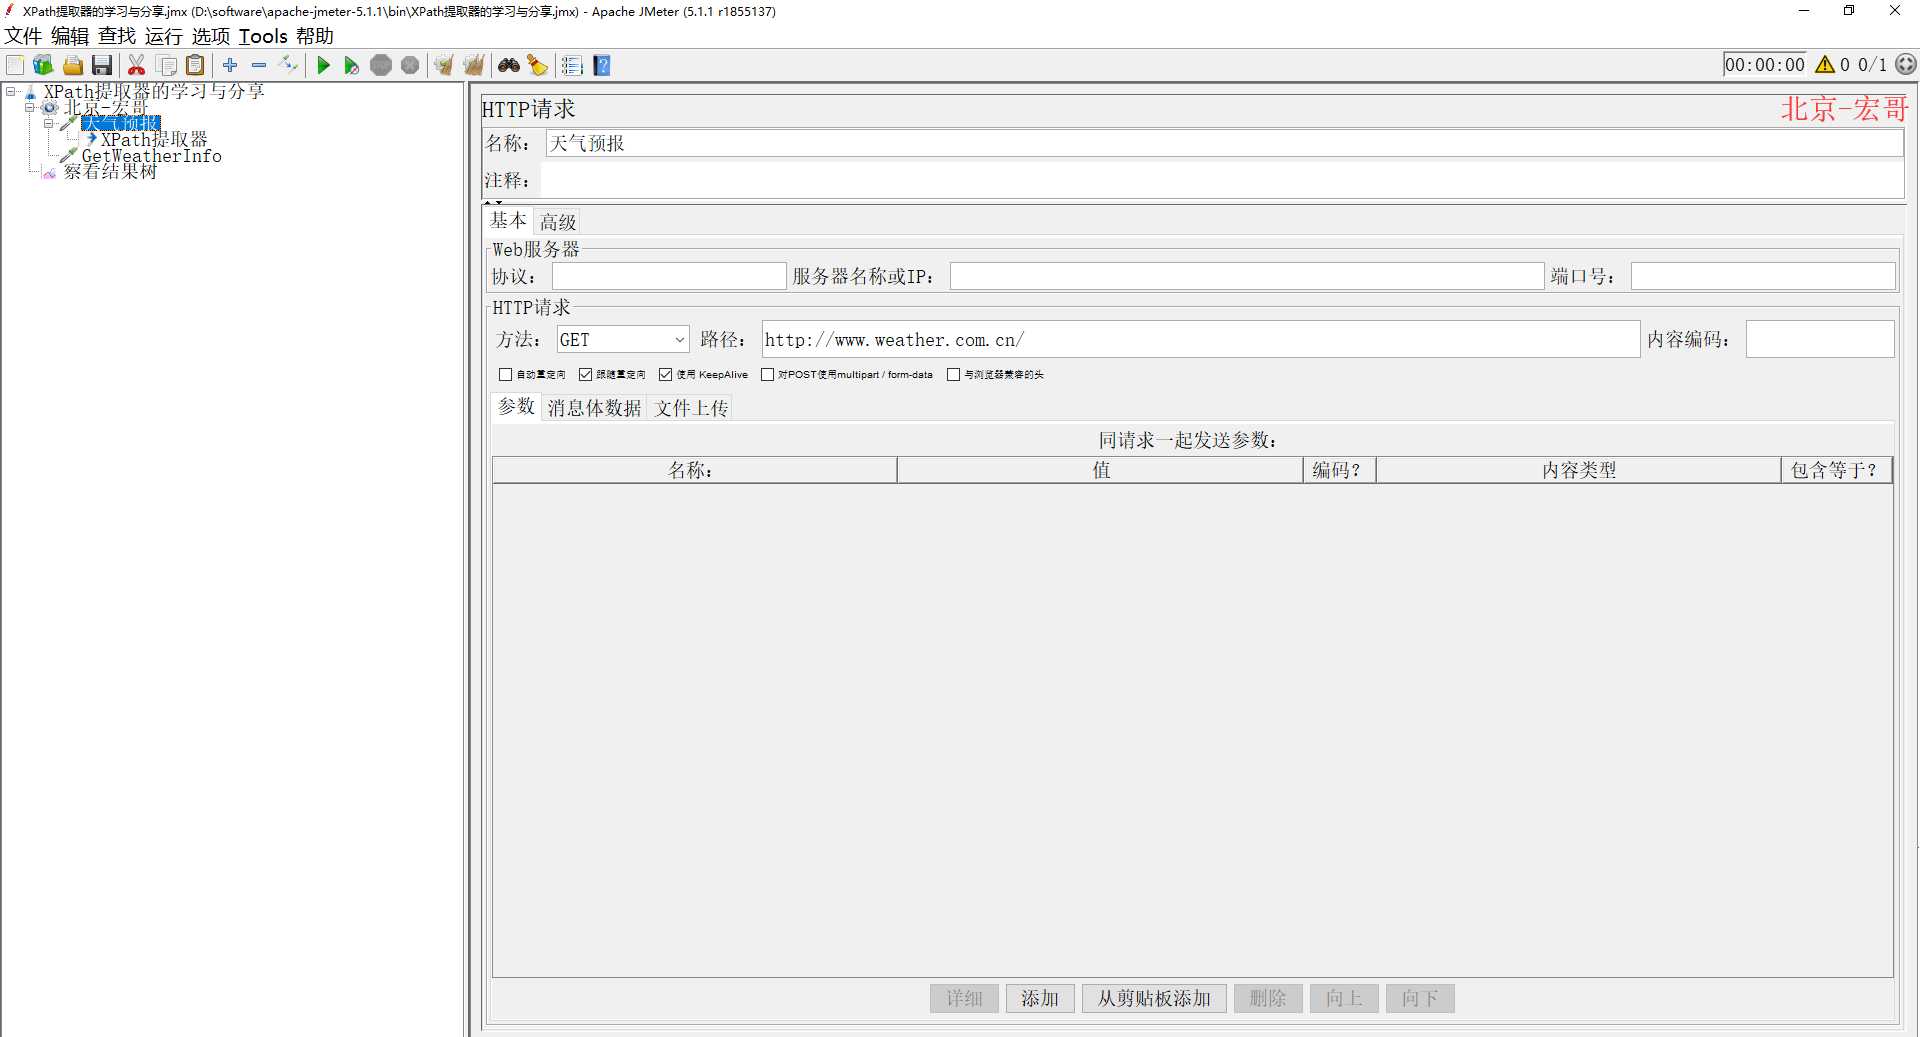Click the Cut scissors icon

(137, 65)
